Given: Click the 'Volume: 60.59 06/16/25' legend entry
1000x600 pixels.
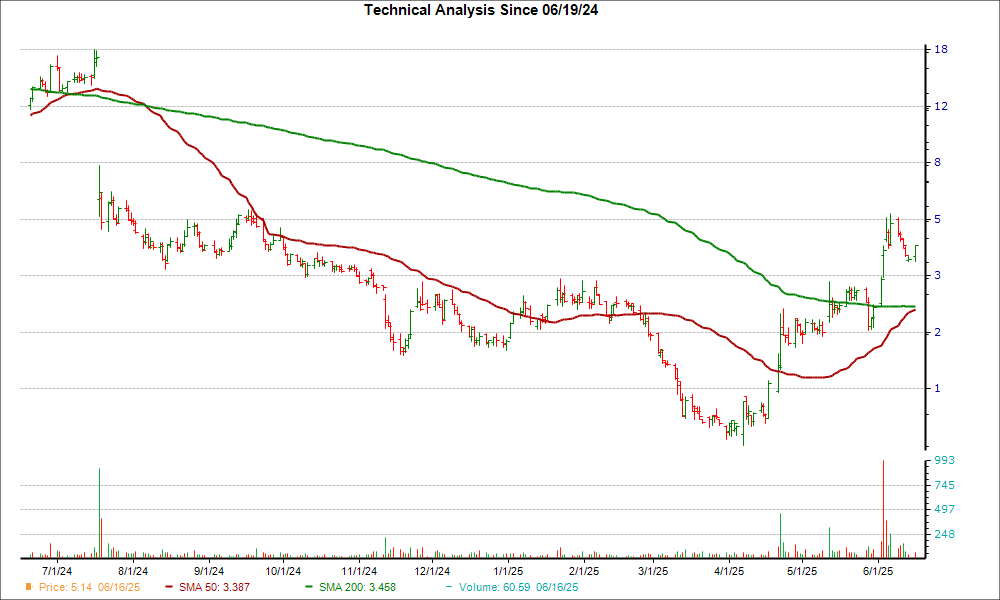Looking at the screenshot, I should coord(518,587).
